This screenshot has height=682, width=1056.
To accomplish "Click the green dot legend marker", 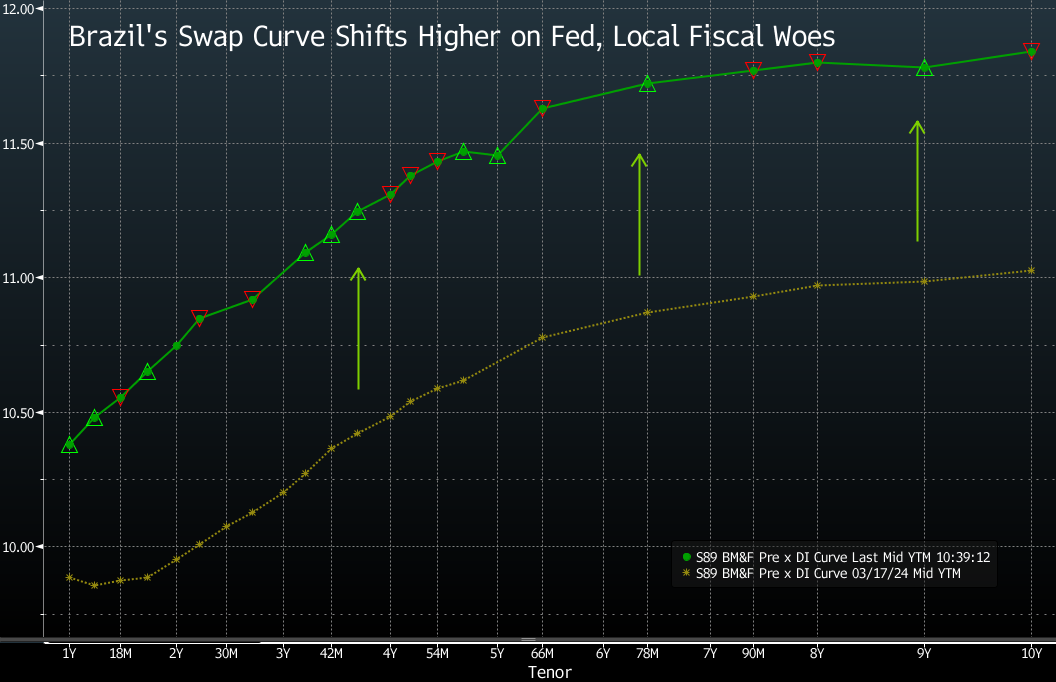I will (687, 557).
